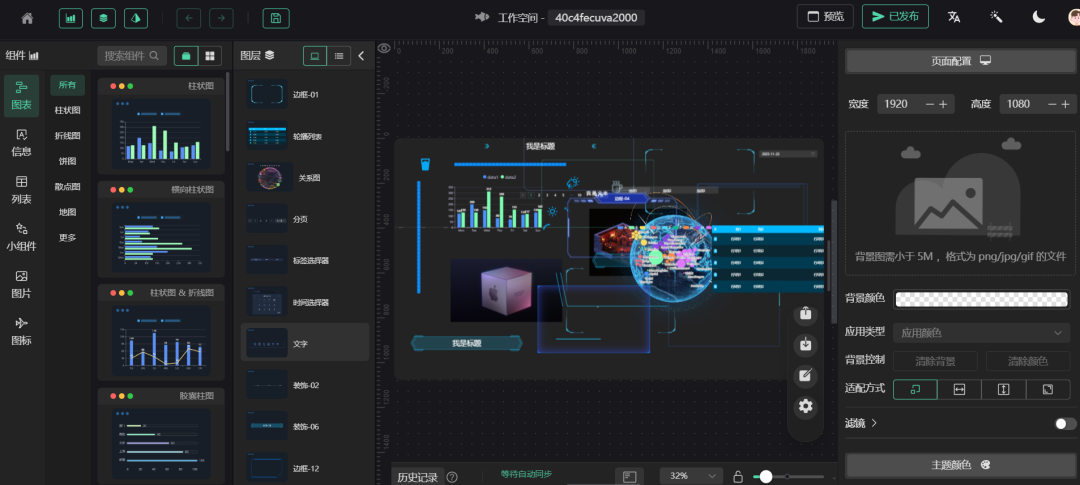This screenshot has height=485, width=1080.
Task: Click the redo forward-arrow button
Action: pos(221,18)
